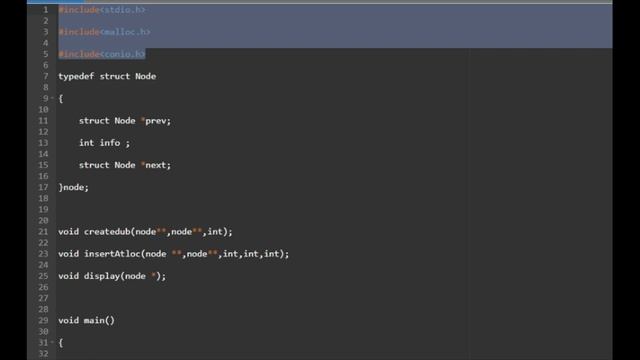
Task: Click the 'void display(node *);' line
Action: point(112,276)
